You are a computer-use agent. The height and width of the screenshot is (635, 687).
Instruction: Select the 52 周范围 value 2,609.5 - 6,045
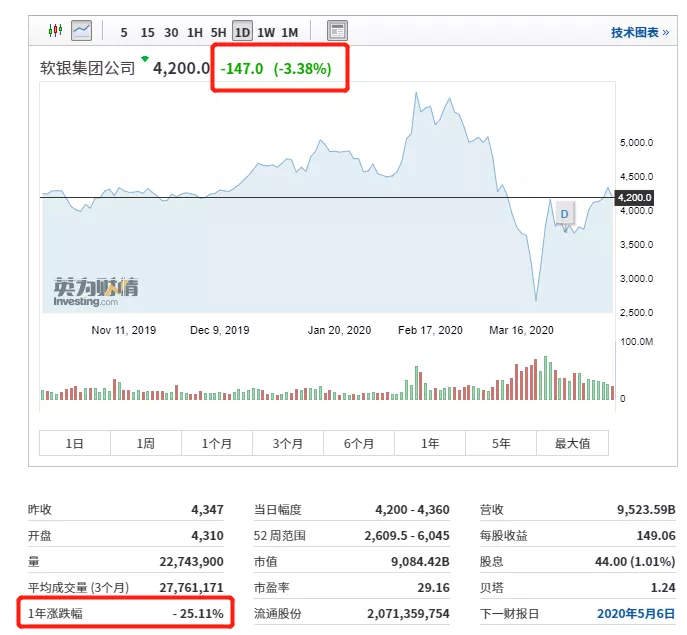point(407,536)
